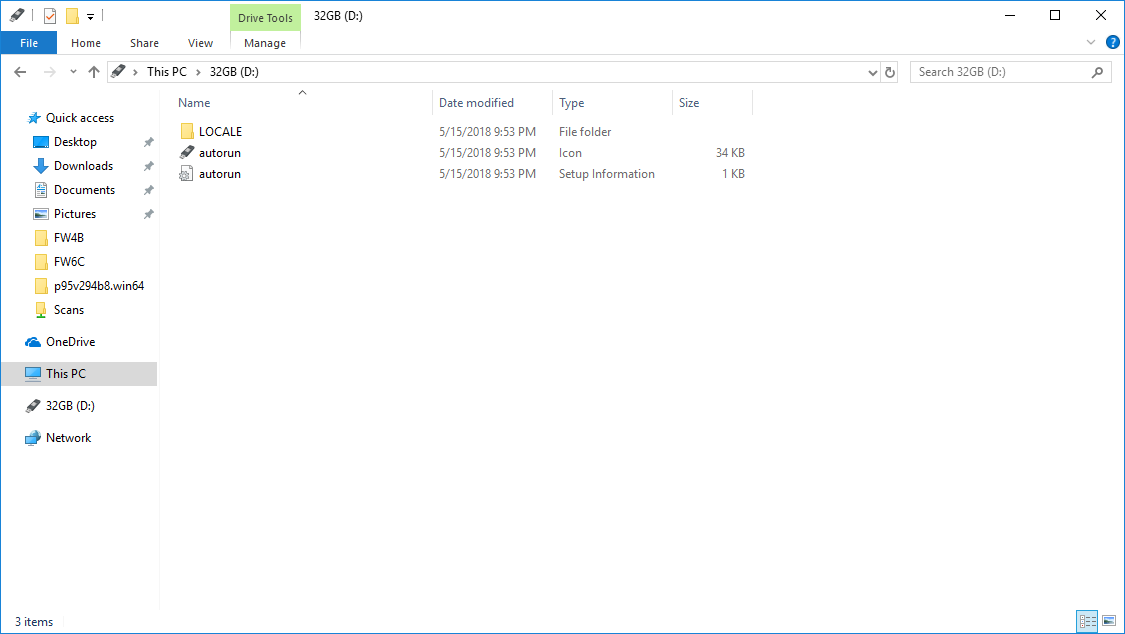Viewport: 1125px width, 634px height.
Task: Select the autorun Setup Information file
Action: (220, 174)
